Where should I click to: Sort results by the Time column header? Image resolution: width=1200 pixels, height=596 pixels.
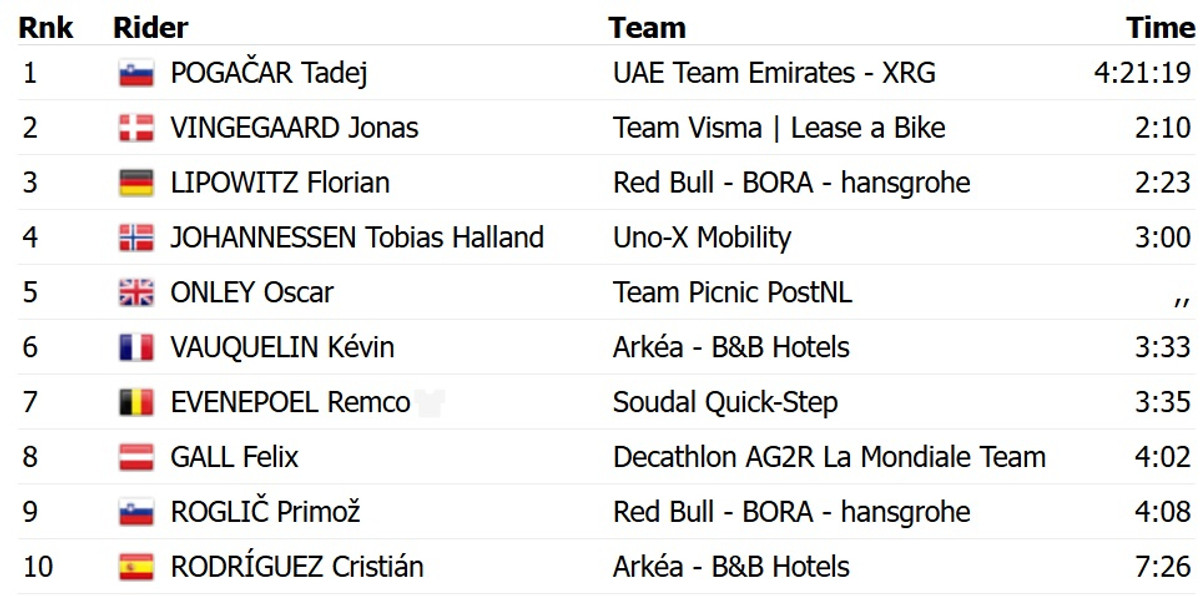(1160, 27)
